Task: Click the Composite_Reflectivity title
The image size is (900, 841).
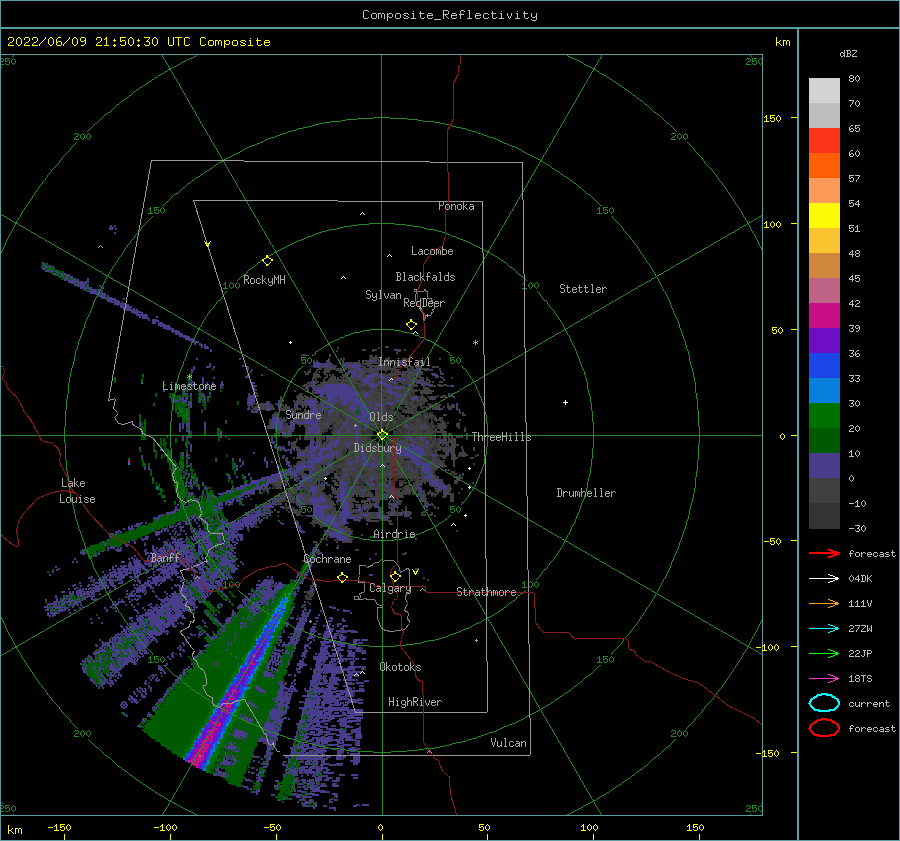Action: [450, 15]
